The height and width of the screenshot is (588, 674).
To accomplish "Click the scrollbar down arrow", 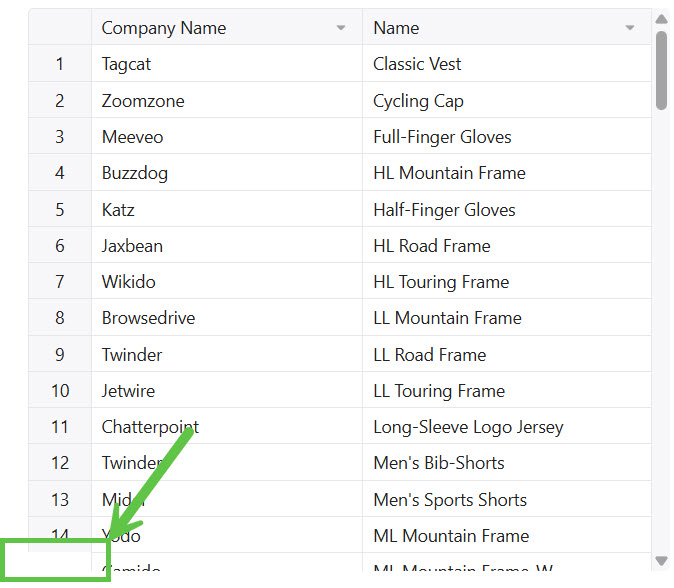I will pos(661,560).
